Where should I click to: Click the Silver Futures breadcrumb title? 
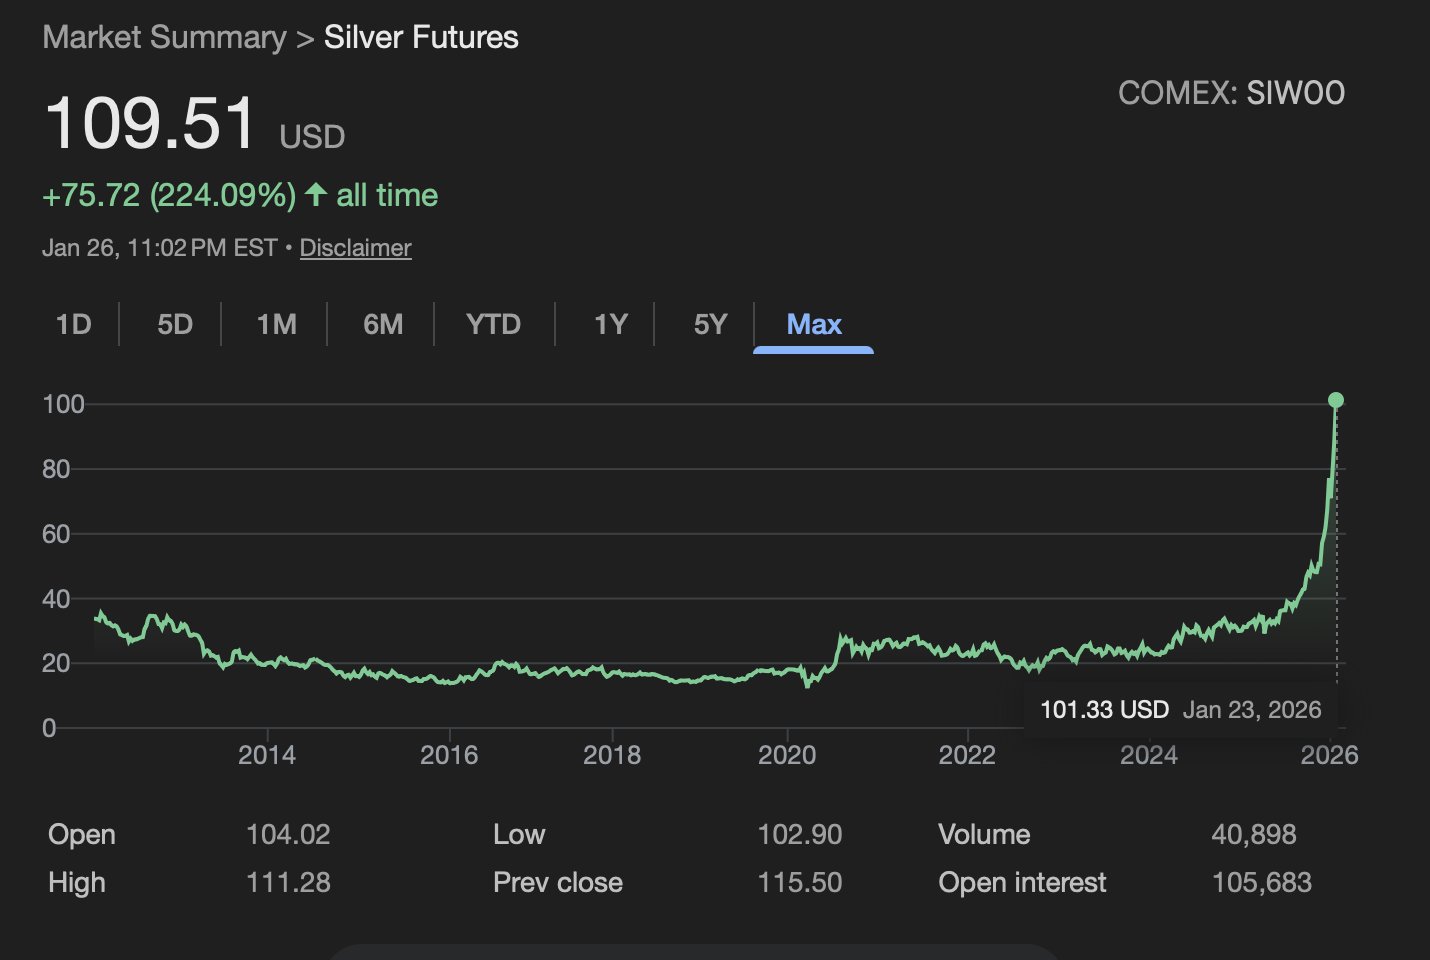(421, 38)
